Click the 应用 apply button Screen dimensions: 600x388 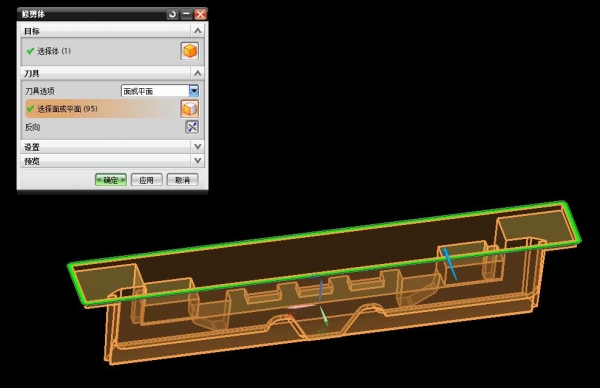pos(147,180)
